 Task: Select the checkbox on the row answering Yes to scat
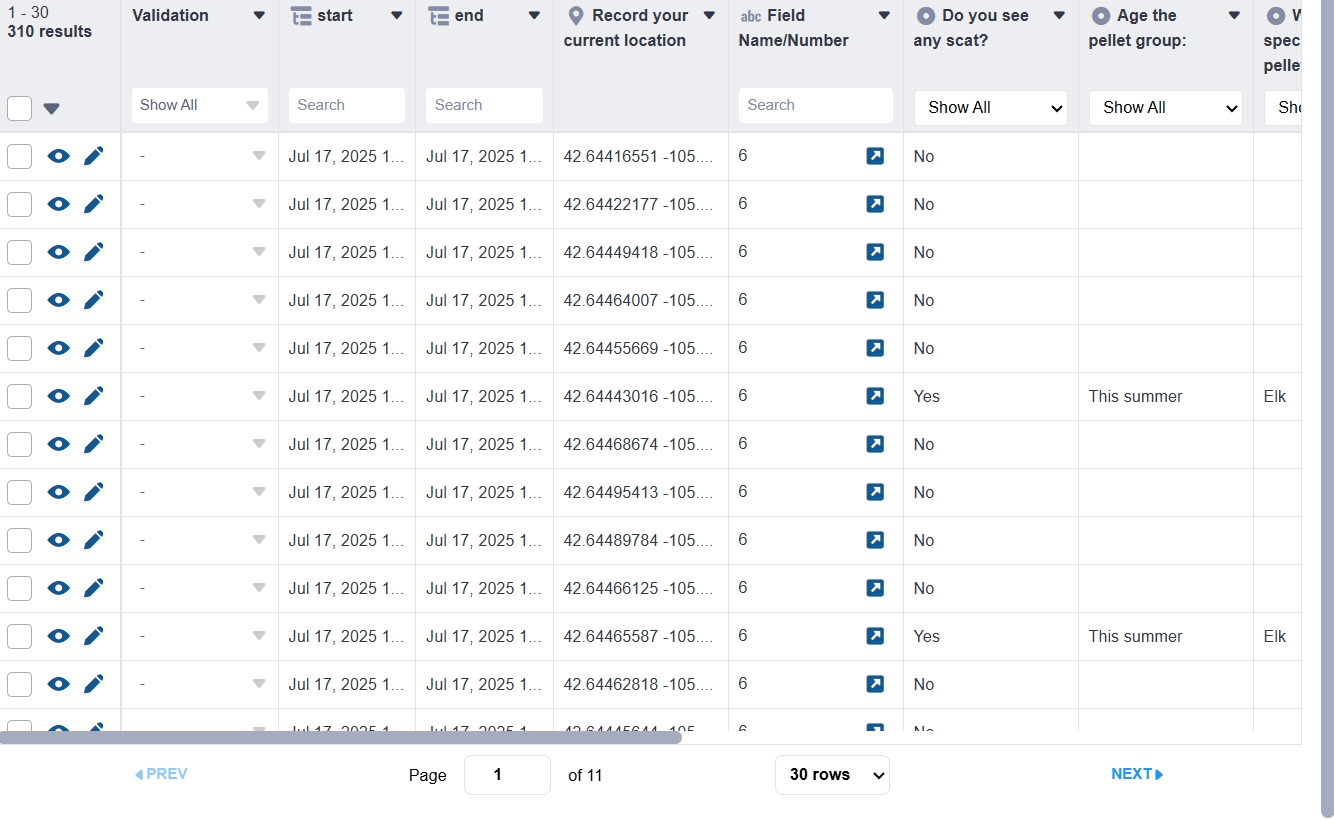tap(19, 395)
